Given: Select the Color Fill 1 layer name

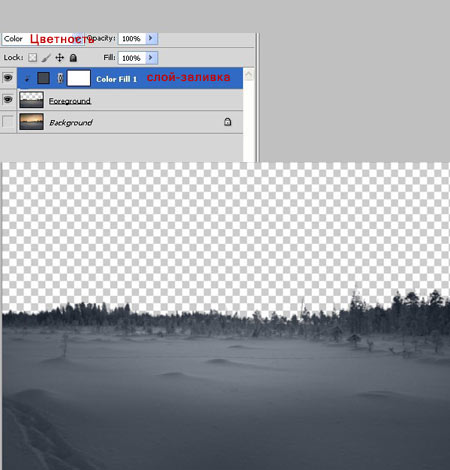Looking at the screenshot, I should point(116,79).
